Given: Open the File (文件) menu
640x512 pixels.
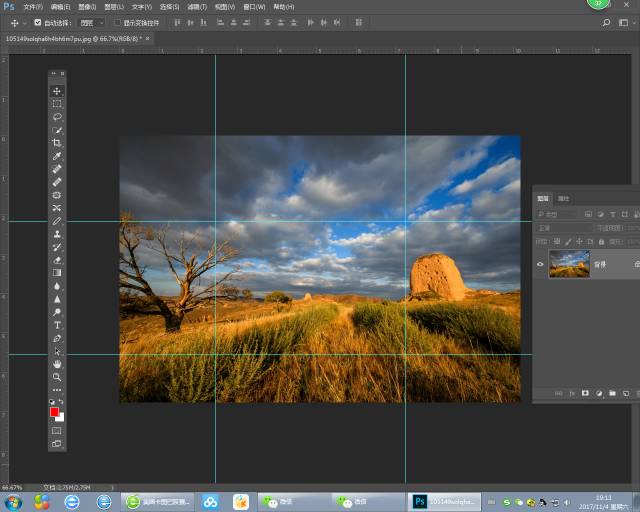Looking at the screenshot, I should (x=32, y=6).
